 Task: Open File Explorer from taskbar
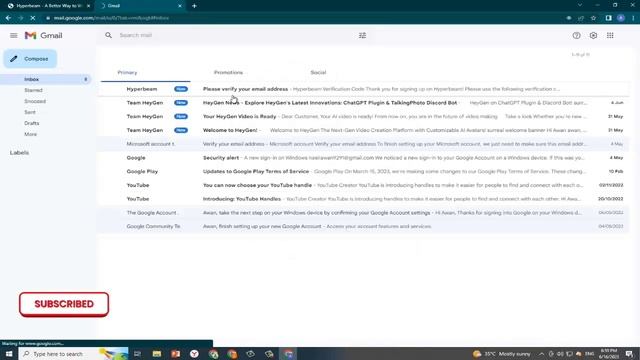pyautogui.click(x=157, y=354)
